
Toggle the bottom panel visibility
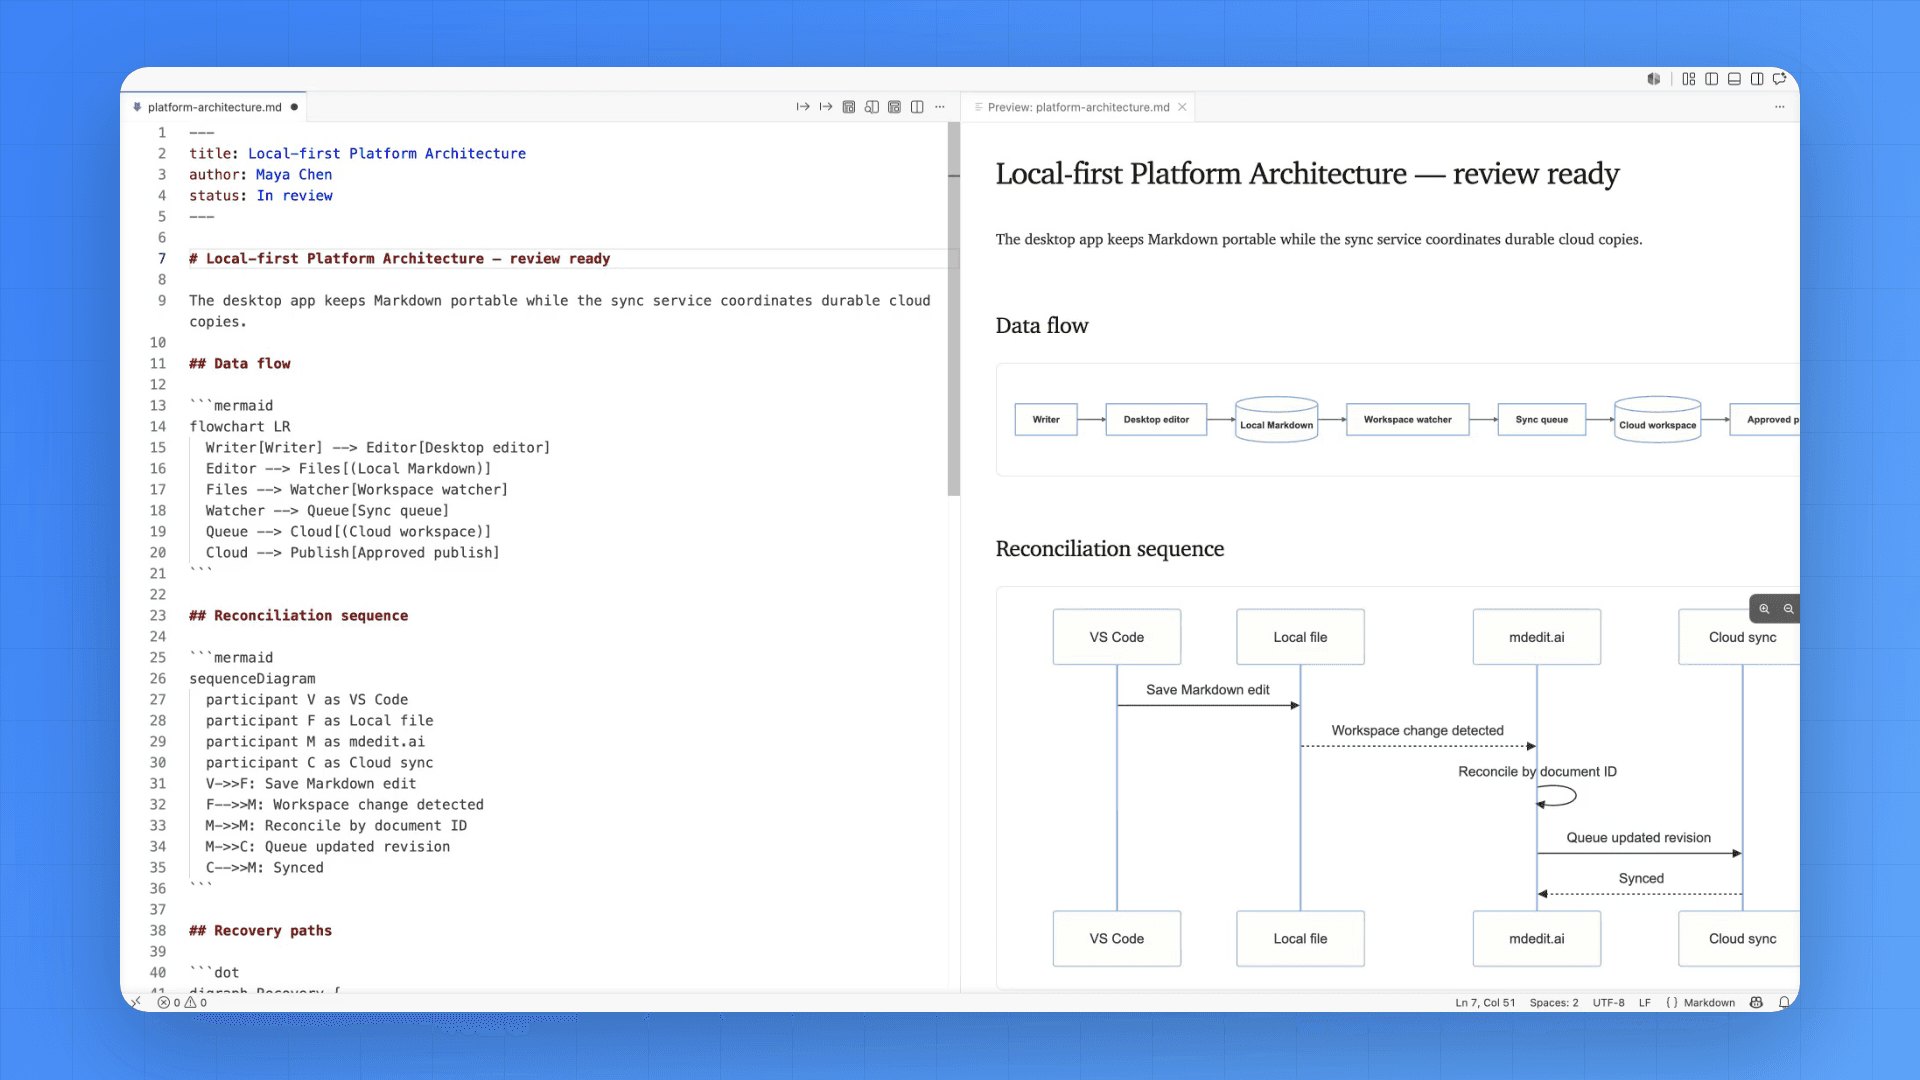1734,79
